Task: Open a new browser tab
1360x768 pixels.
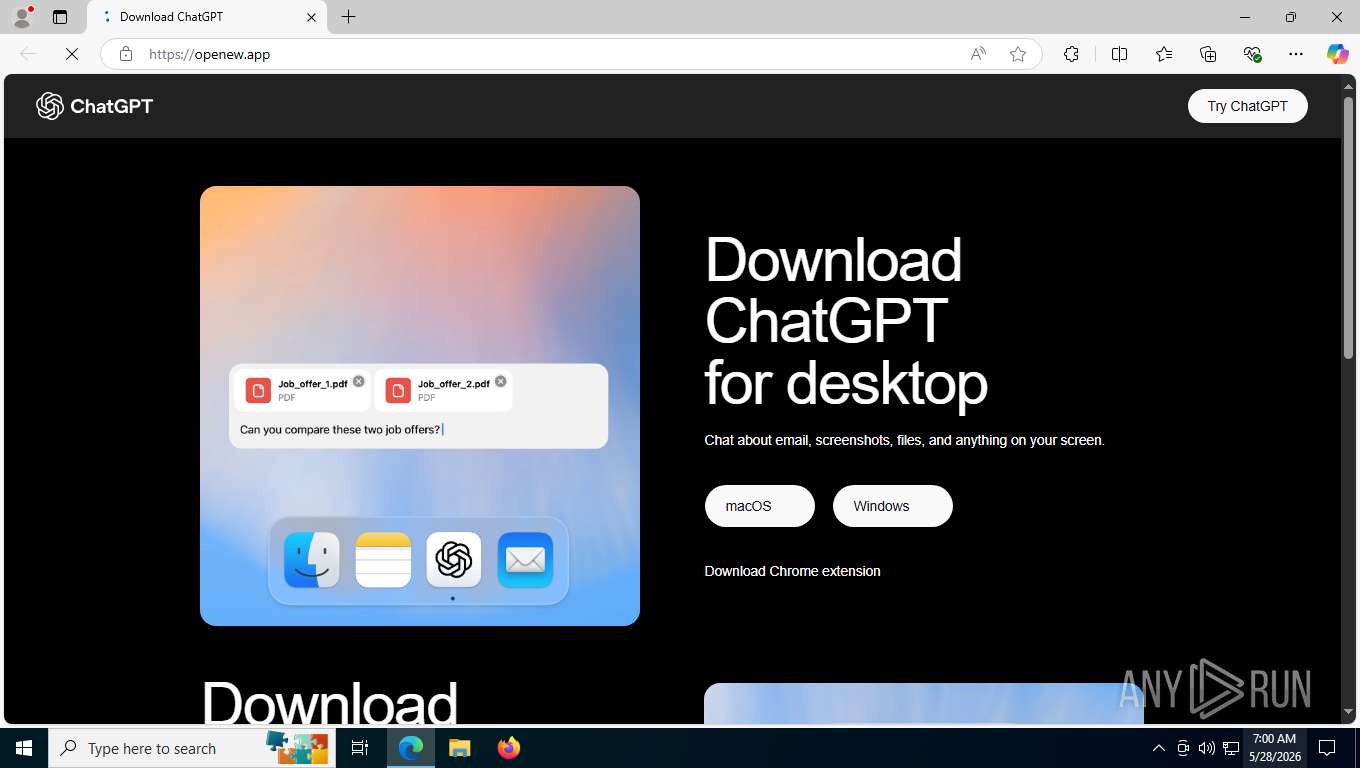Action: point(348,17)
